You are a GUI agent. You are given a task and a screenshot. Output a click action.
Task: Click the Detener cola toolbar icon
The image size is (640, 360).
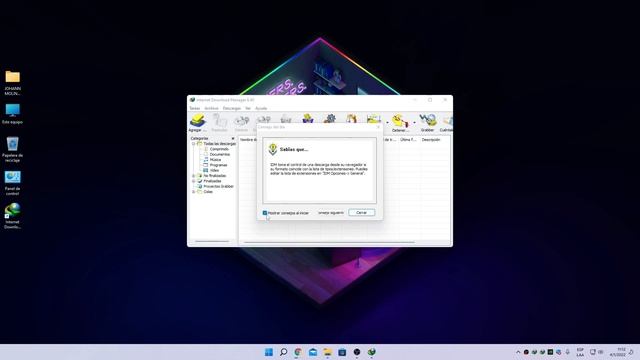pos(400,122)
